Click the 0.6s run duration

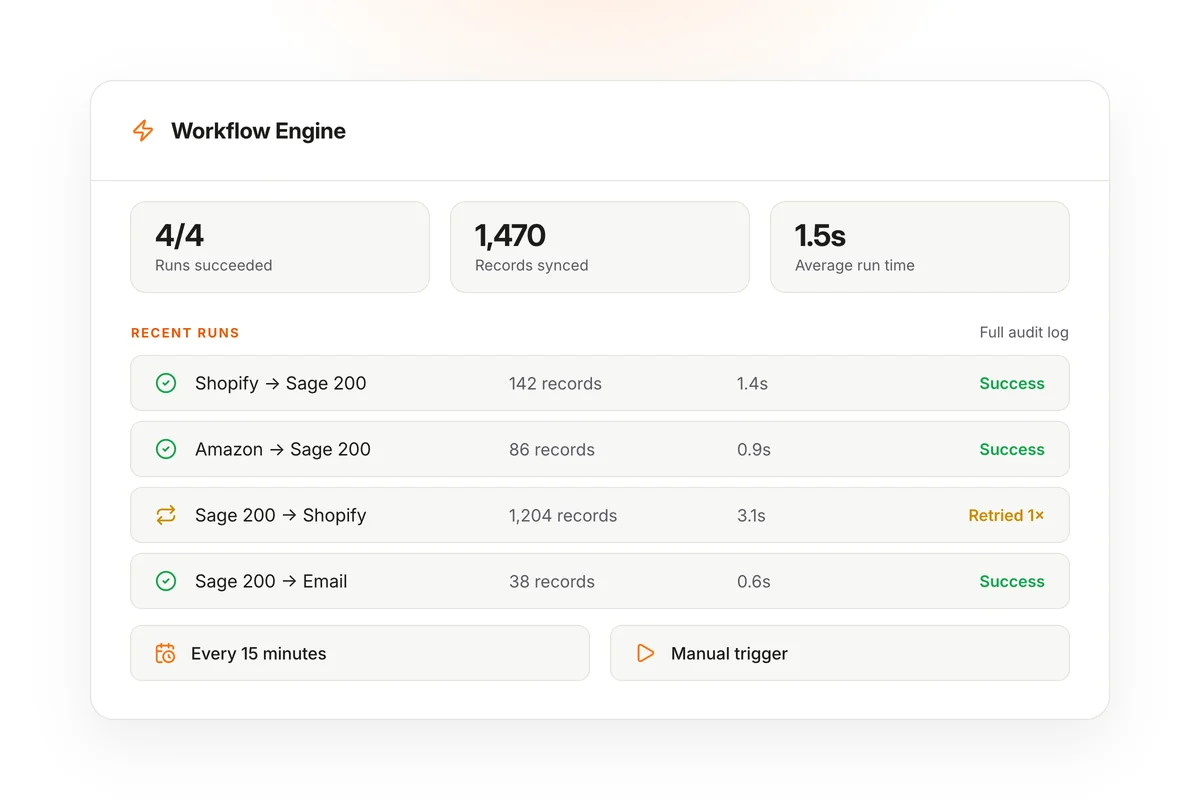(754, 581)
